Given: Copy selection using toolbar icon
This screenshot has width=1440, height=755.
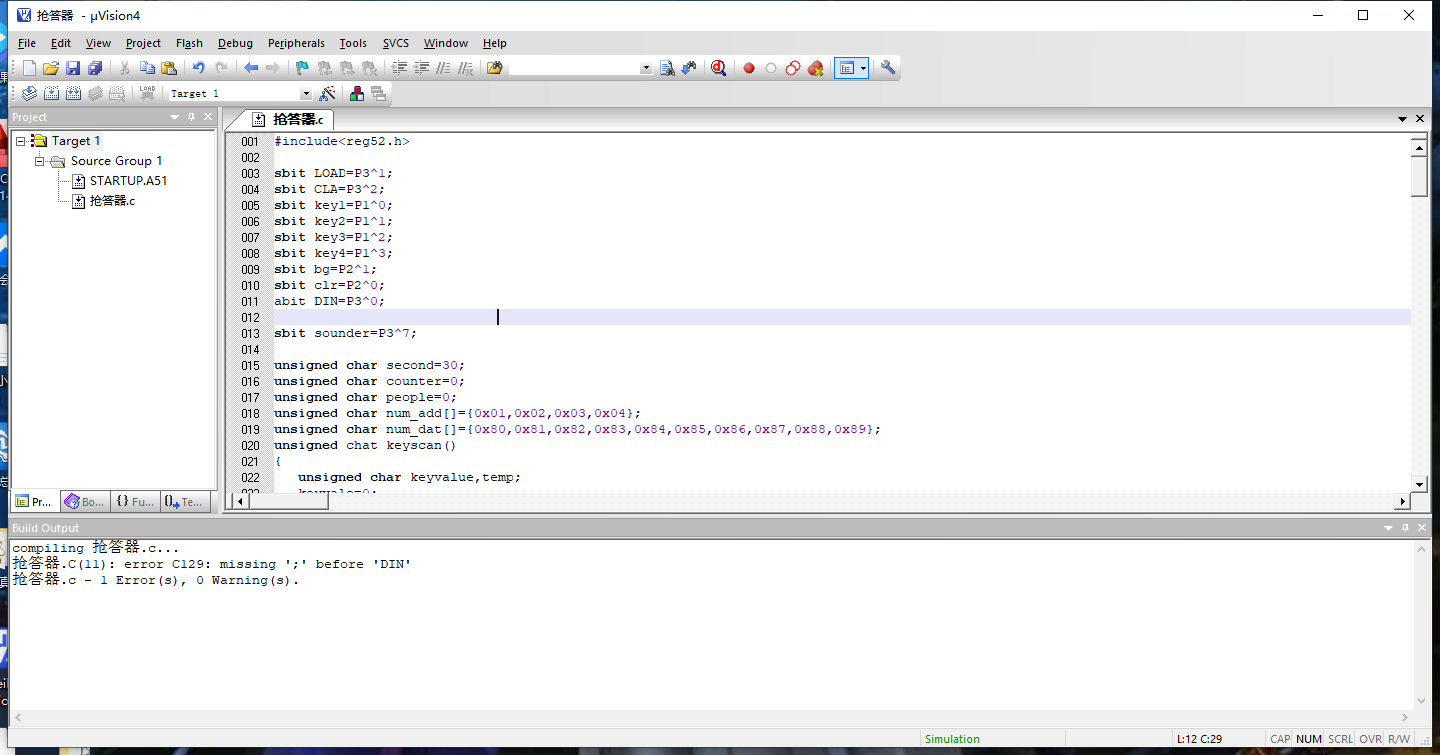Looking at the screenshot, I should point(147,68).
